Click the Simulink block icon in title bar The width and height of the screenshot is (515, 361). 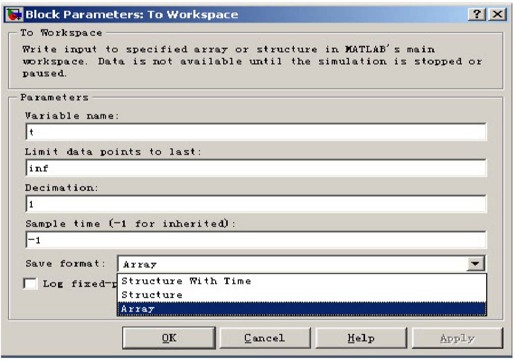14,15
